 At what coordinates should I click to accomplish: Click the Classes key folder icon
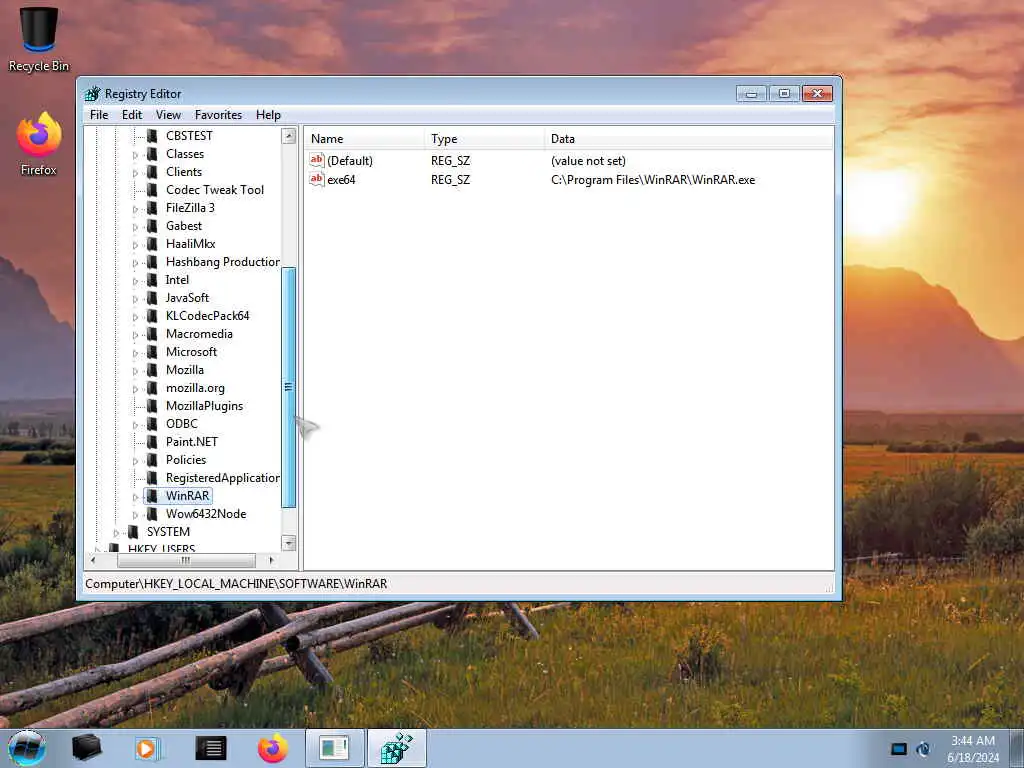(x=152, y=154)
